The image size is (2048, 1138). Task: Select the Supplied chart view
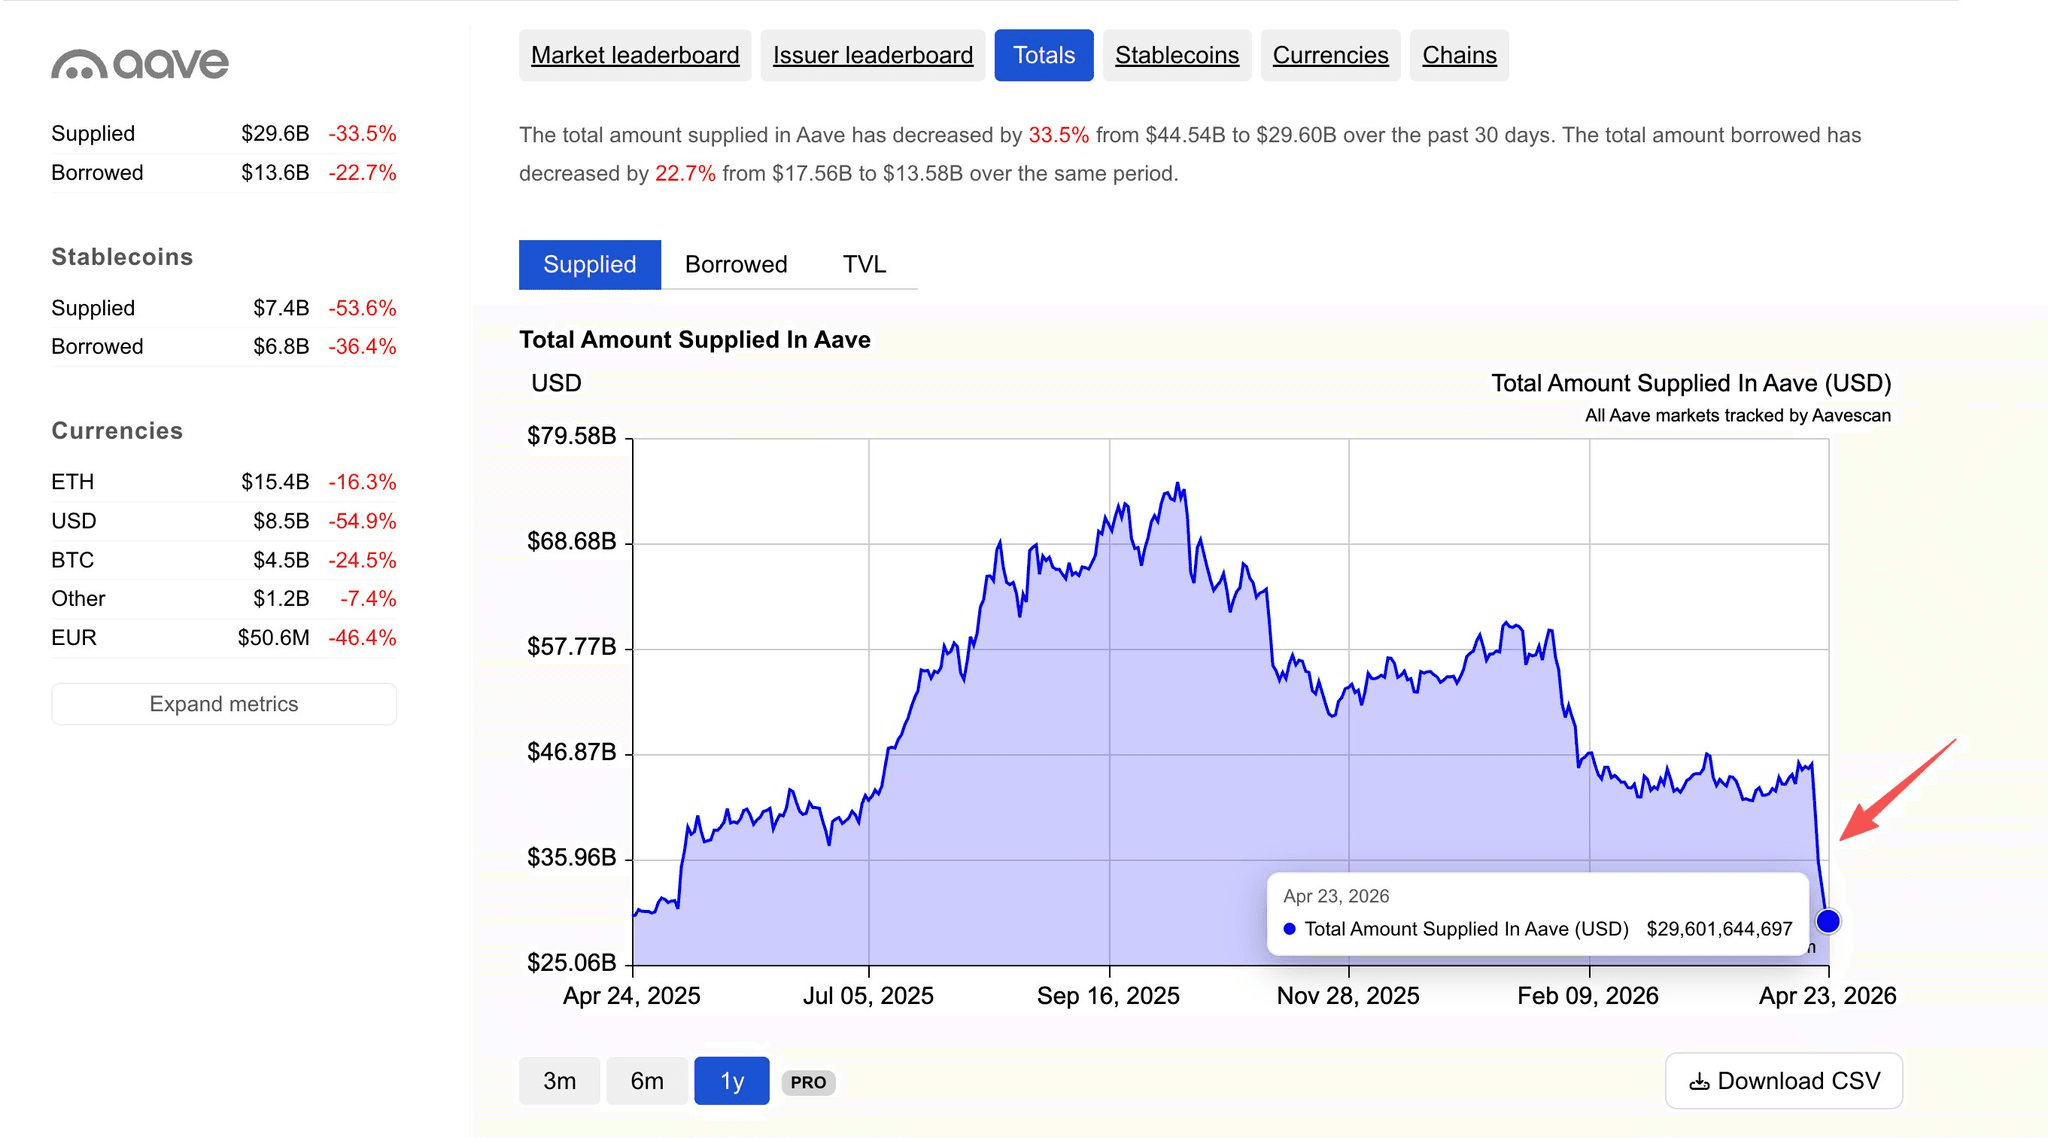(589, 264)
